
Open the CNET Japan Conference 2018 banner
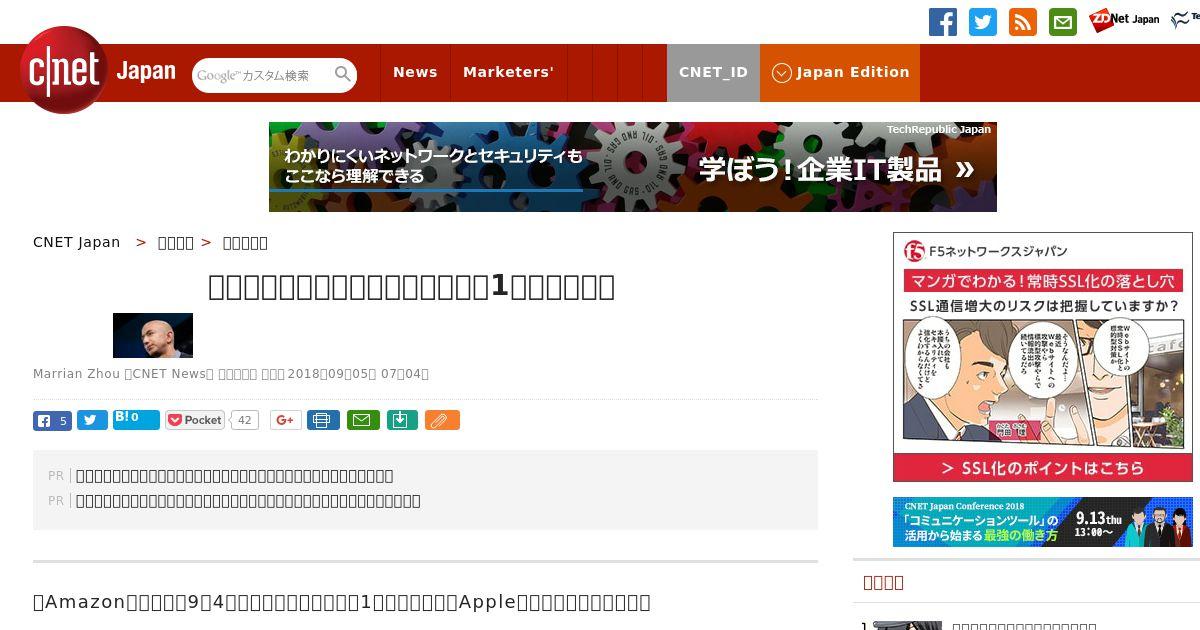(x=1043, y=522)
